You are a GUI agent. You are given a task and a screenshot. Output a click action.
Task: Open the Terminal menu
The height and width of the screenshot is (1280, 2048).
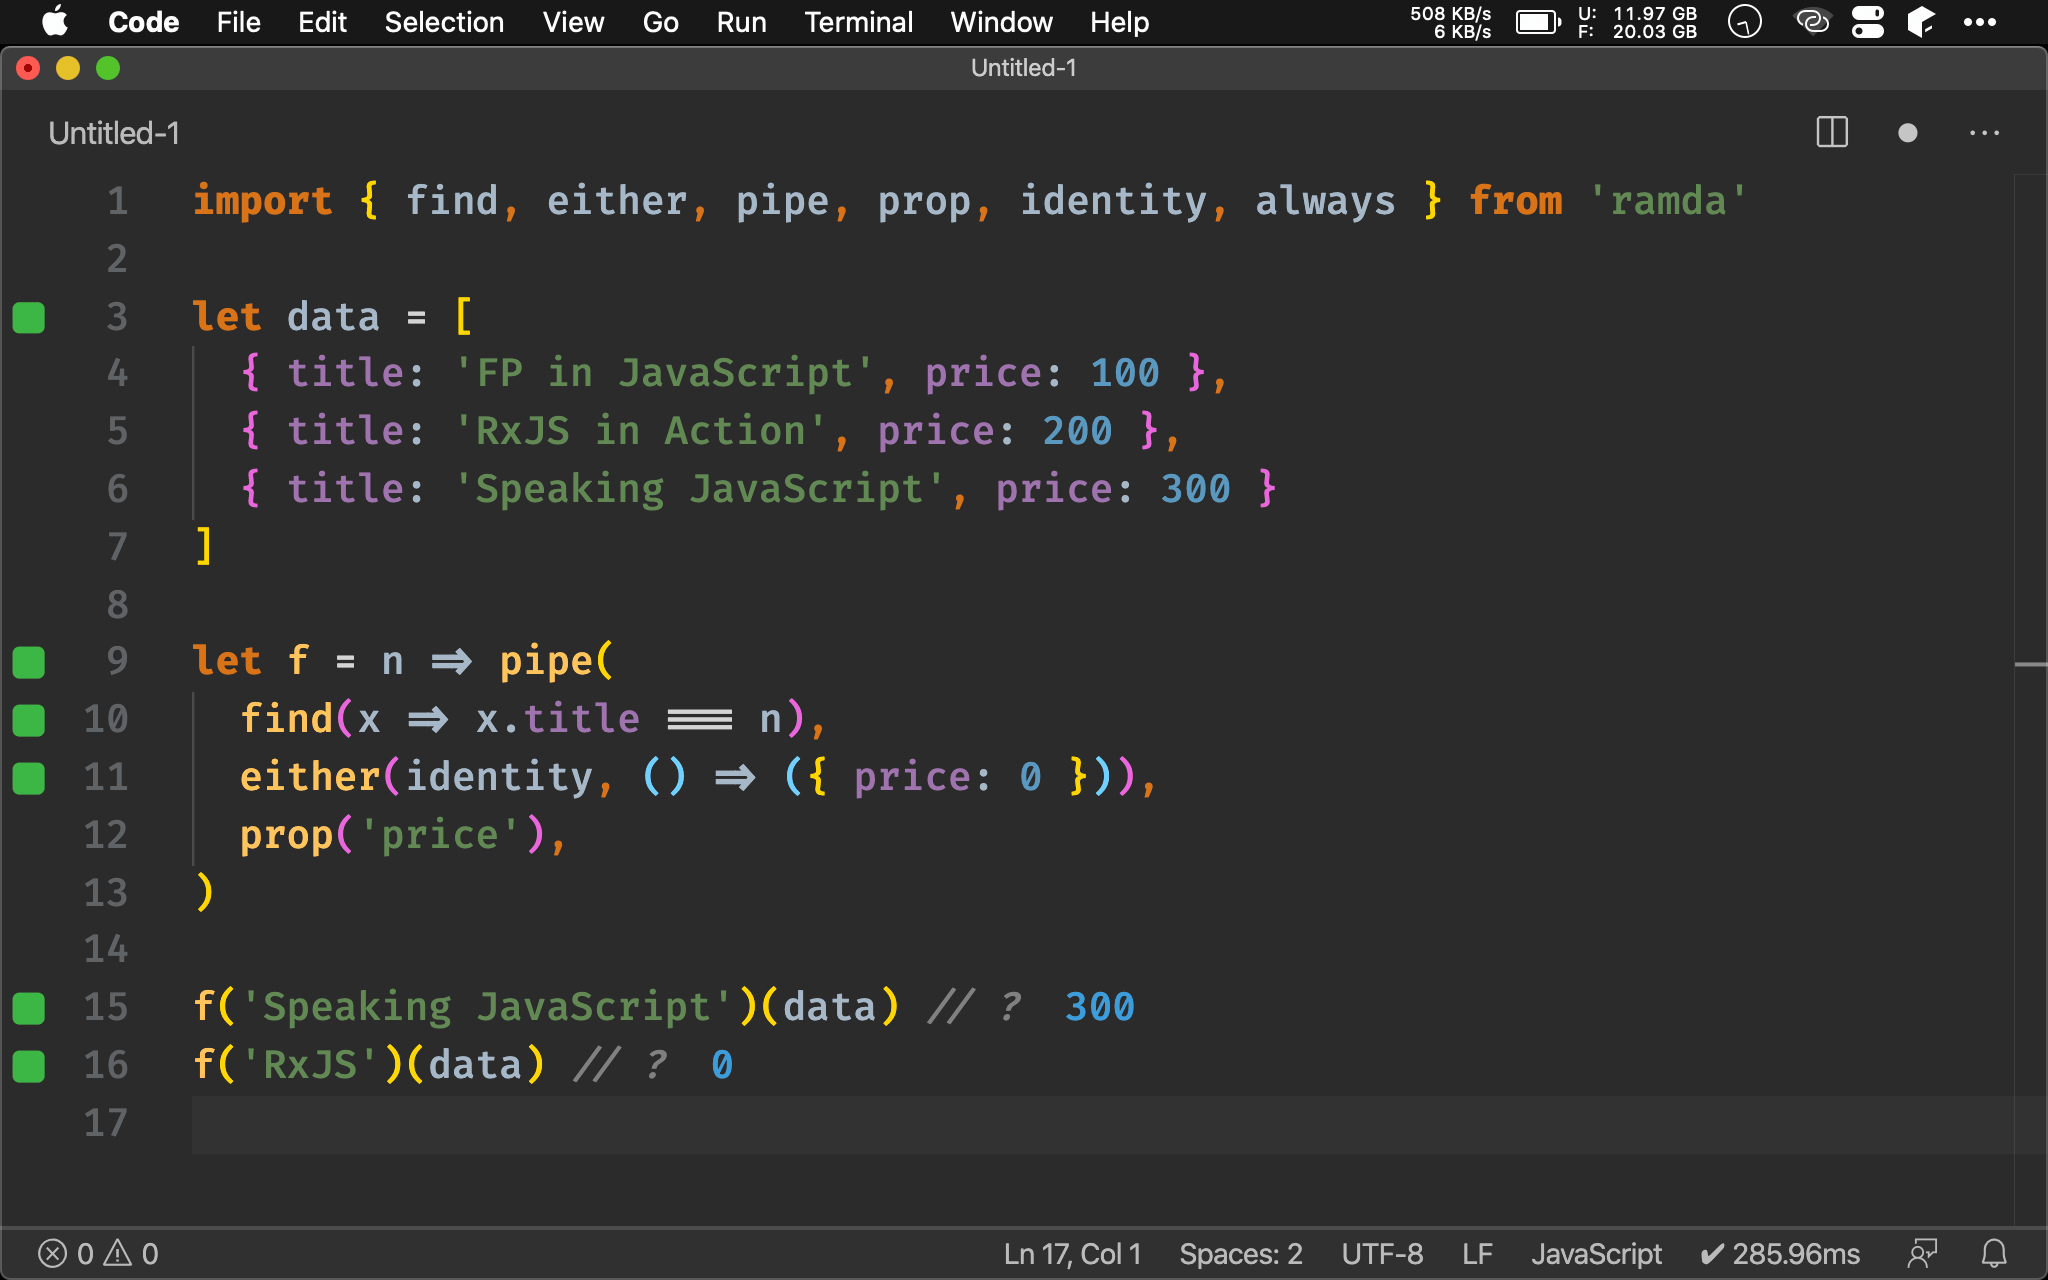(x=858, y=22)
